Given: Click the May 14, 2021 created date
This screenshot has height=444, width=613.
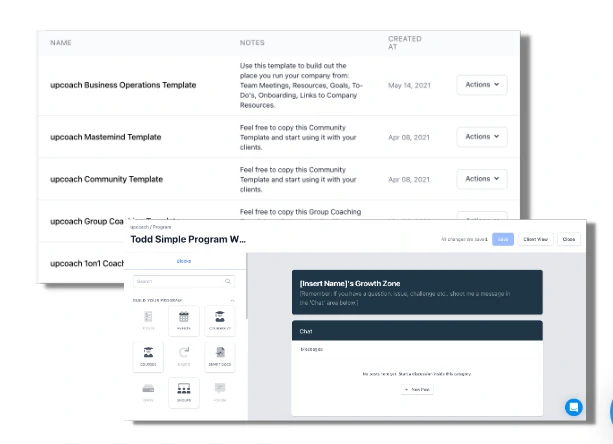Looking at the screenshot, I should pos(409,85).
